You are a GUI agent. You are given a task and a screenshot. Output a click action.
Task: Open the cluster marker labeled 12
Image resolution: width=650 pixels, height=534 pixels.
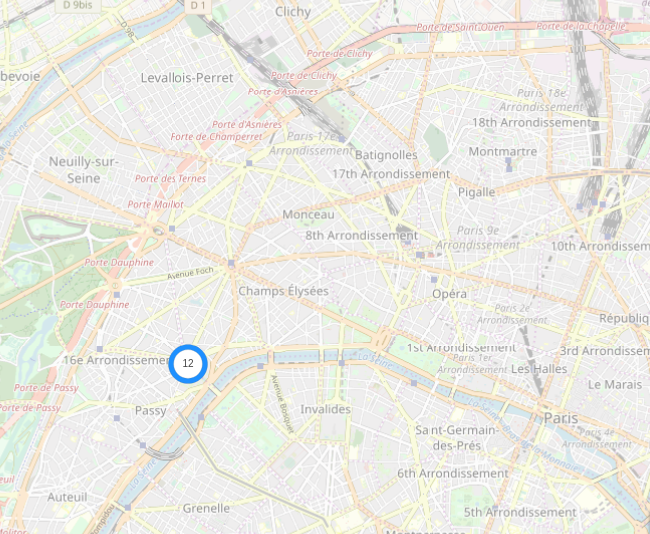[x=188, y=364]
